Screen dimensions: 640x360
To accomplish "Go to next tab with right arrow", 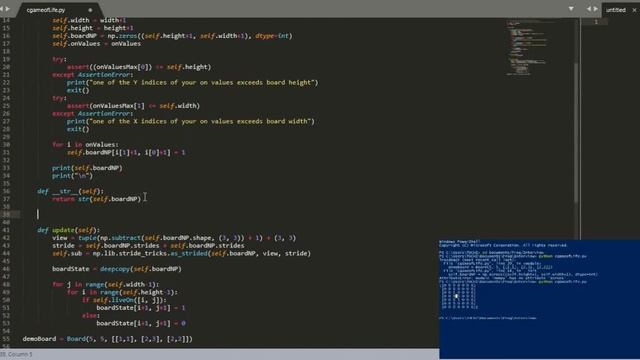I will (7, 9).
